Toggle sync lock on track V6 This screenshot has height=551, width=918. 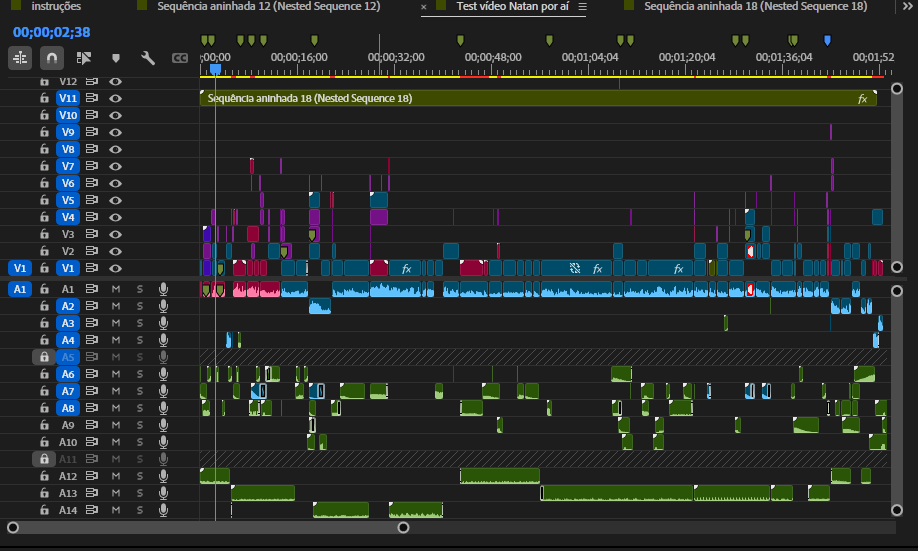[92, 183]
